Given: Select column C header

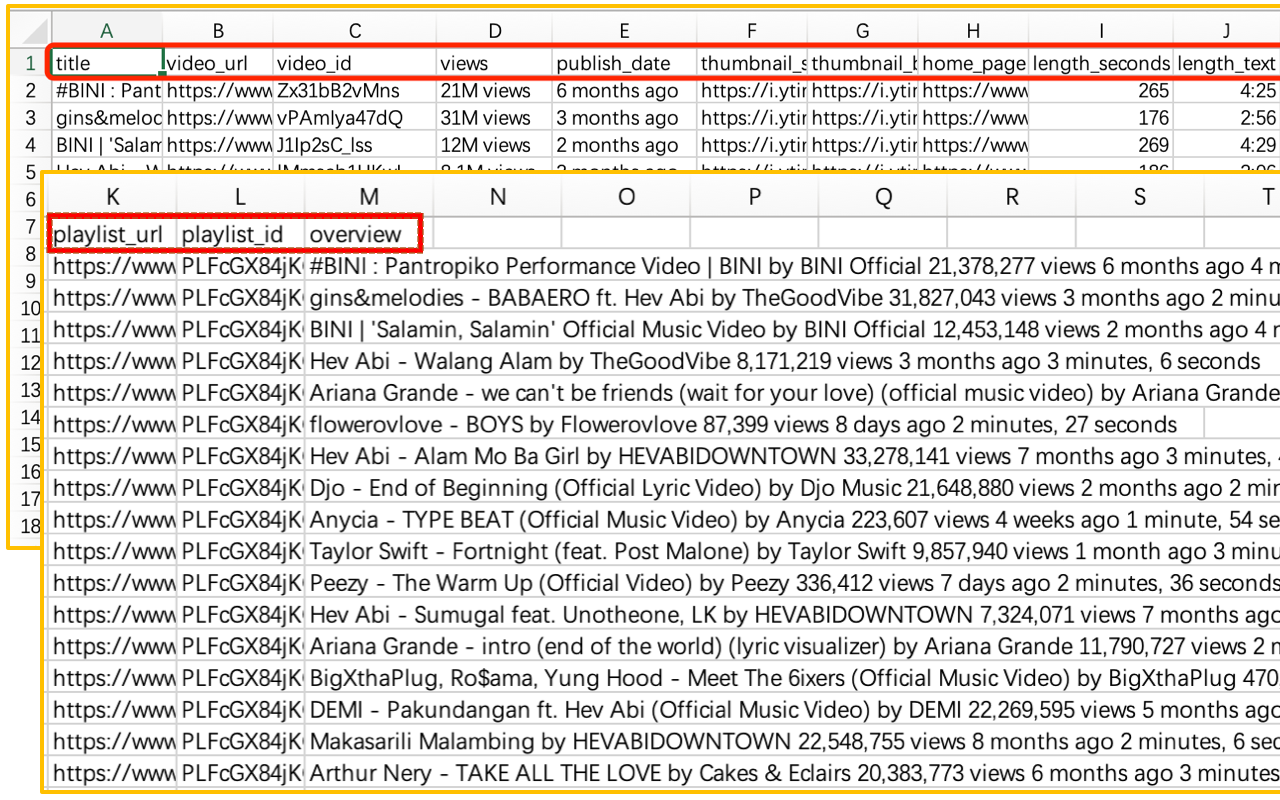Looking at the screenshot, I should pos(355,30).
